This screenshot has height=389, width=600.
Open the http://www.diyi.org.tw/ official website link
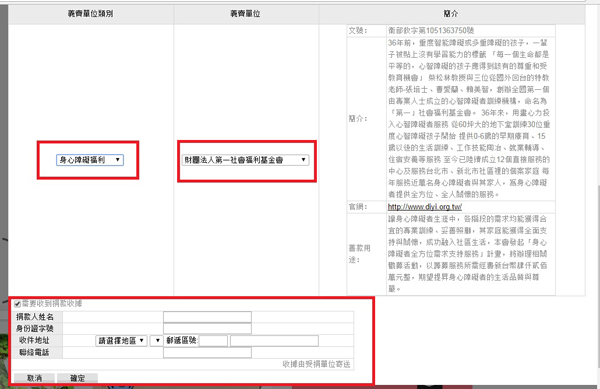point(424,207)
